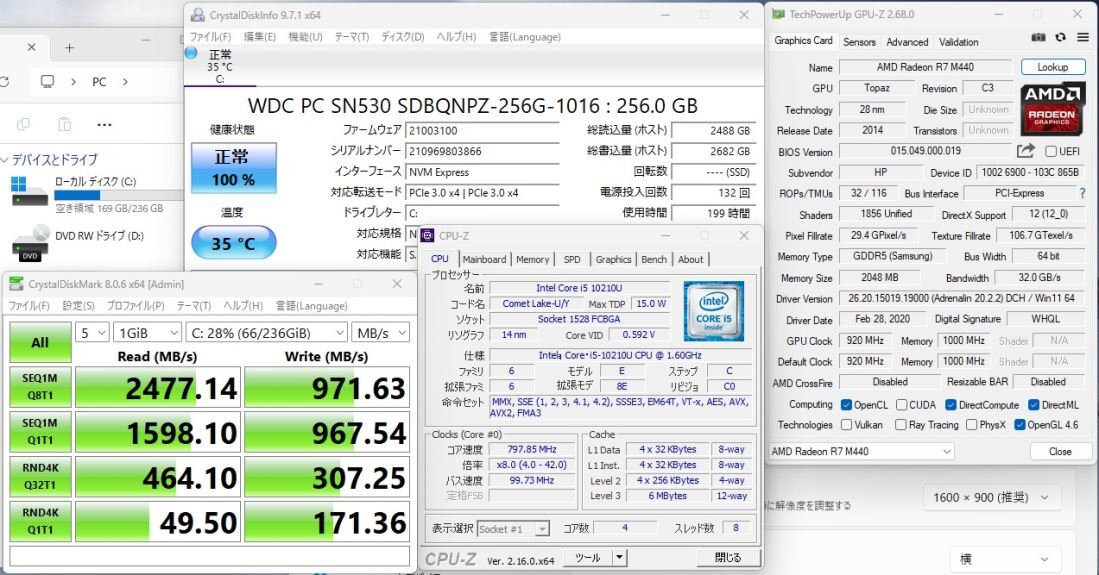Toggle DirectCompute checkbox
The height and width of the screenshot is (575, 1099).
pyautogui.click(x=950, y=405)
